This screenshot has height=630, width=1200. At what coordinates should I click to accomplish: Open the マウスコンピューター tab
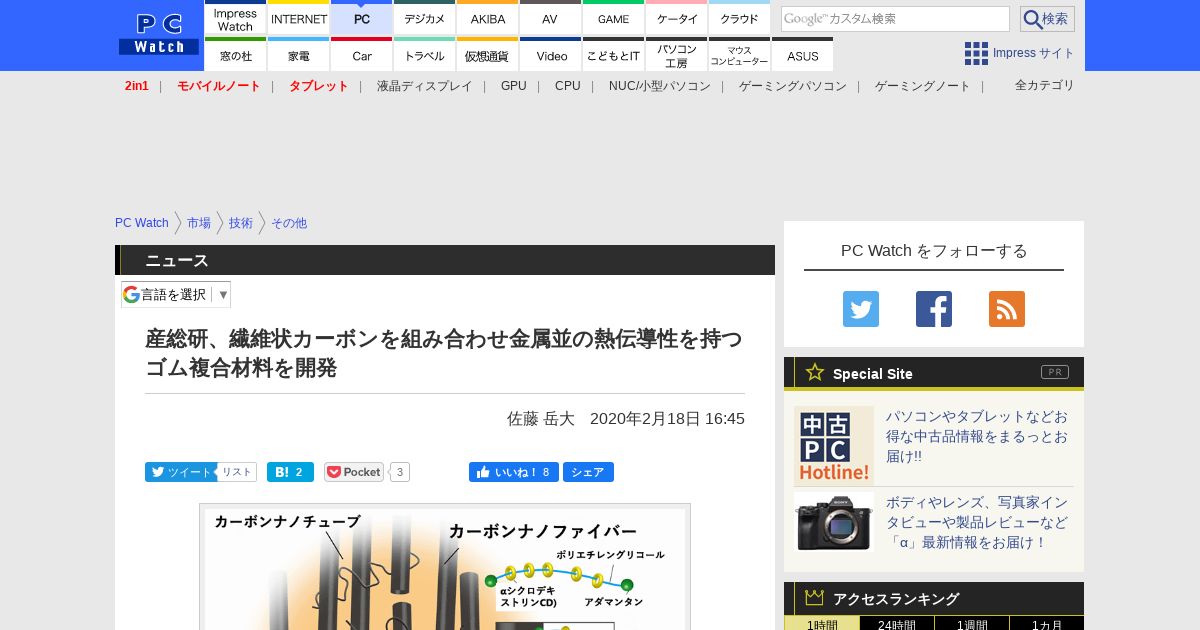coord(740,54)
